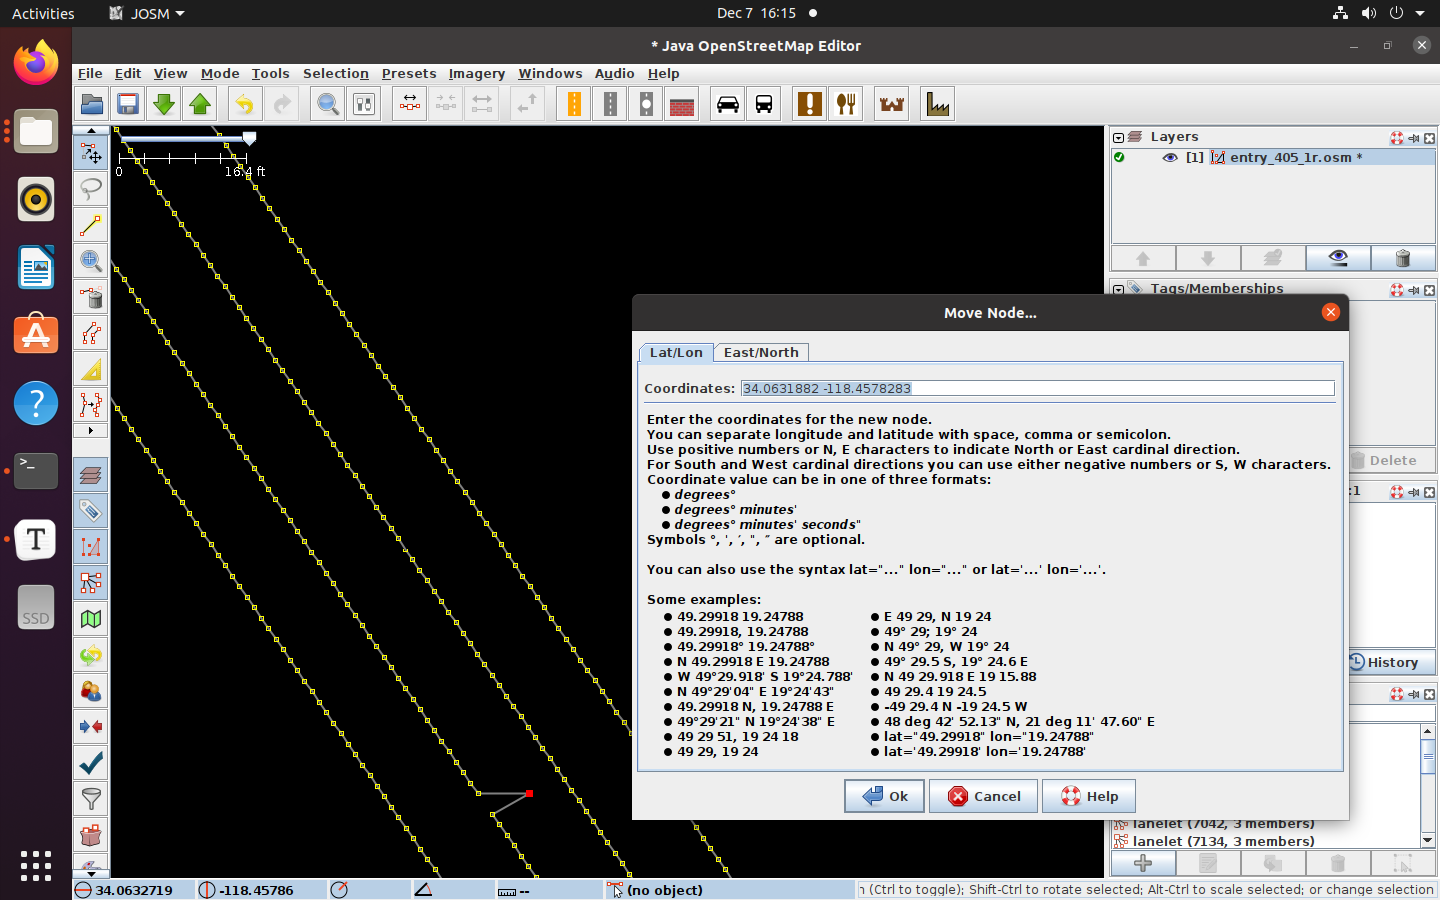Image resolution: width=1440 pixels, height=900 pixels.
Task: Pin the Layers panel with the pin icon
Action: click(x=1413, y=138)
